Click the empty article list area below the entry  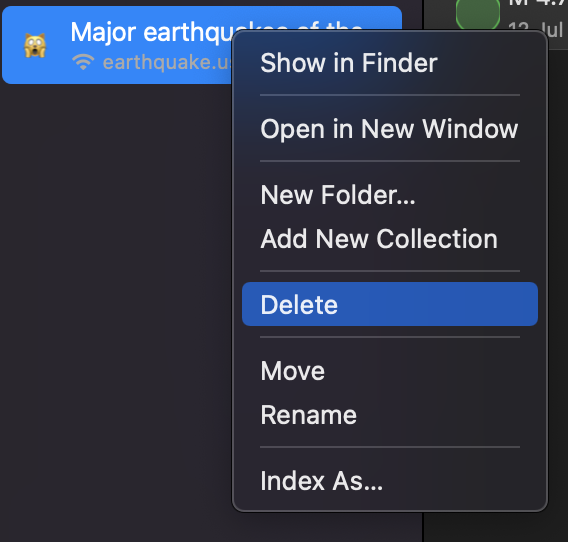pyautogui.click(x=496, y=527)
